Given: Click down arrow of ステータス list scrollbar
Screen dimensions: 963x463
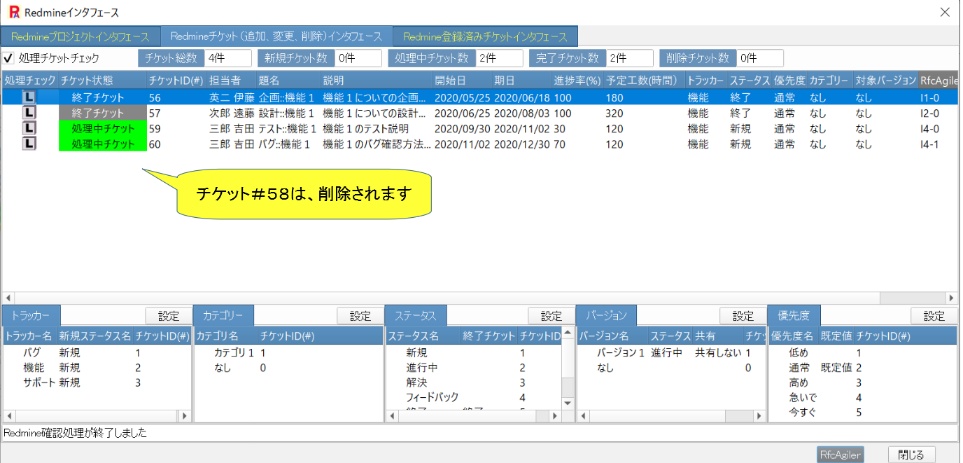Looking at the screenshot, I should click(x=567, y=403).
